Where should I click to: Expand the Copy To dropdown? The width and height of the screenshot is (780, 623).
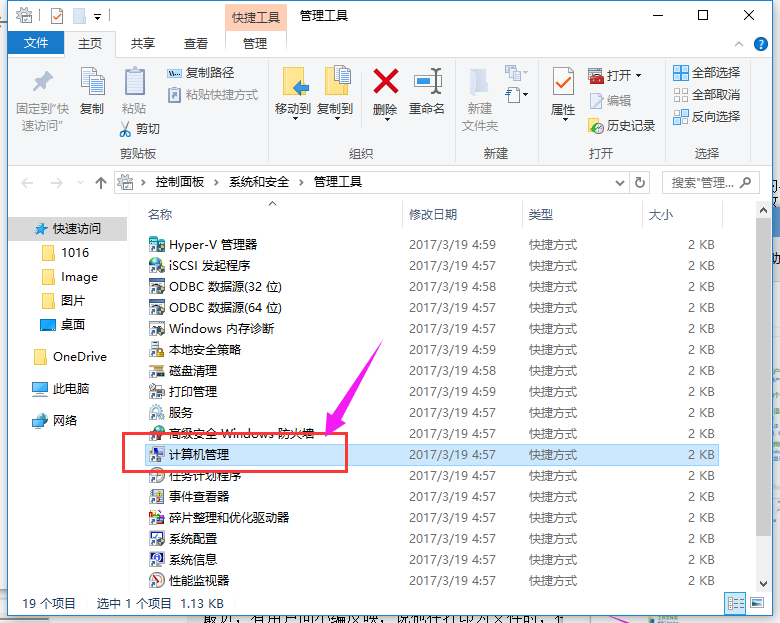[x=335, y=119]
